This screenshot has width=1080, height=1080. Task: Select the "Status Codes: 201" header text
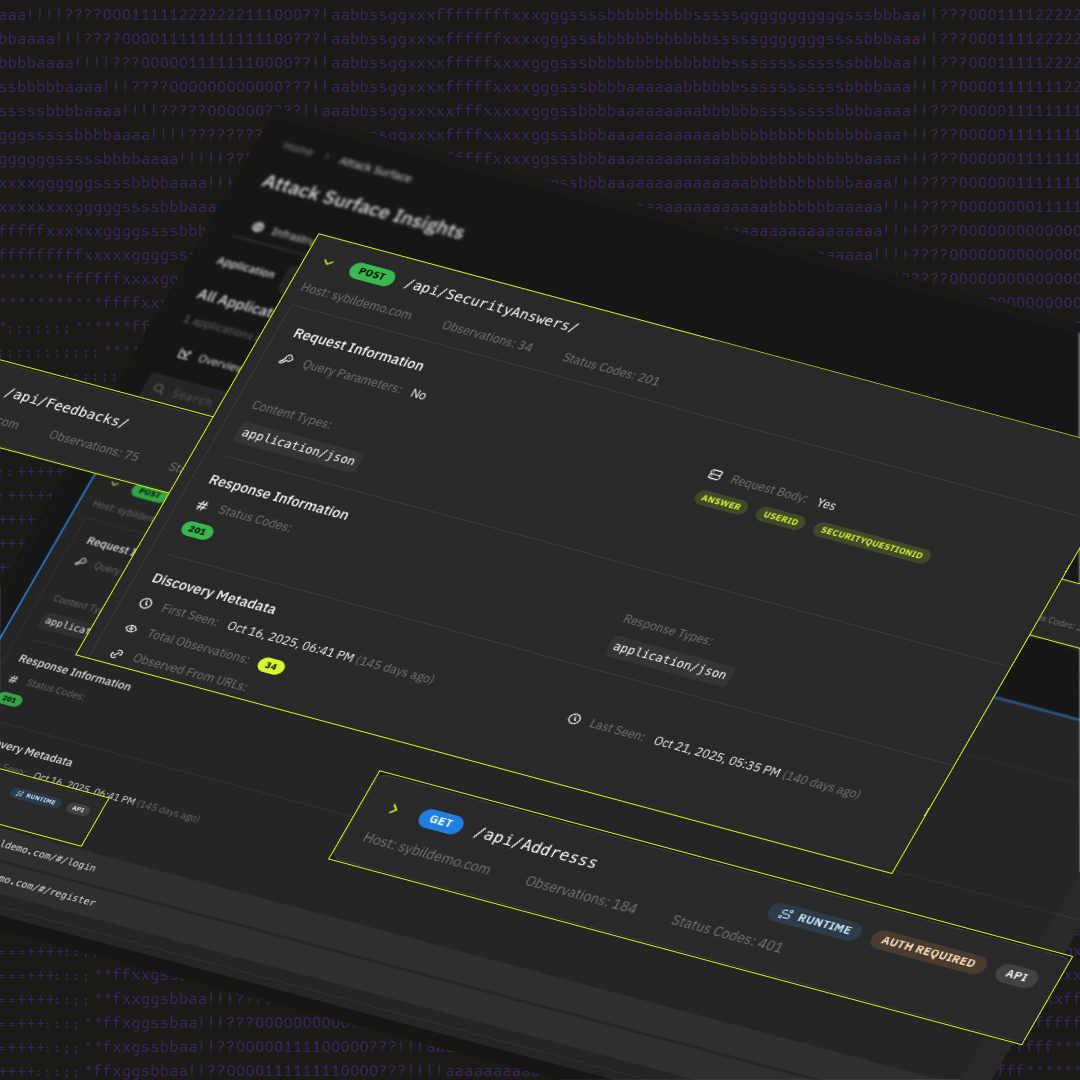click(x=611, y=369)
